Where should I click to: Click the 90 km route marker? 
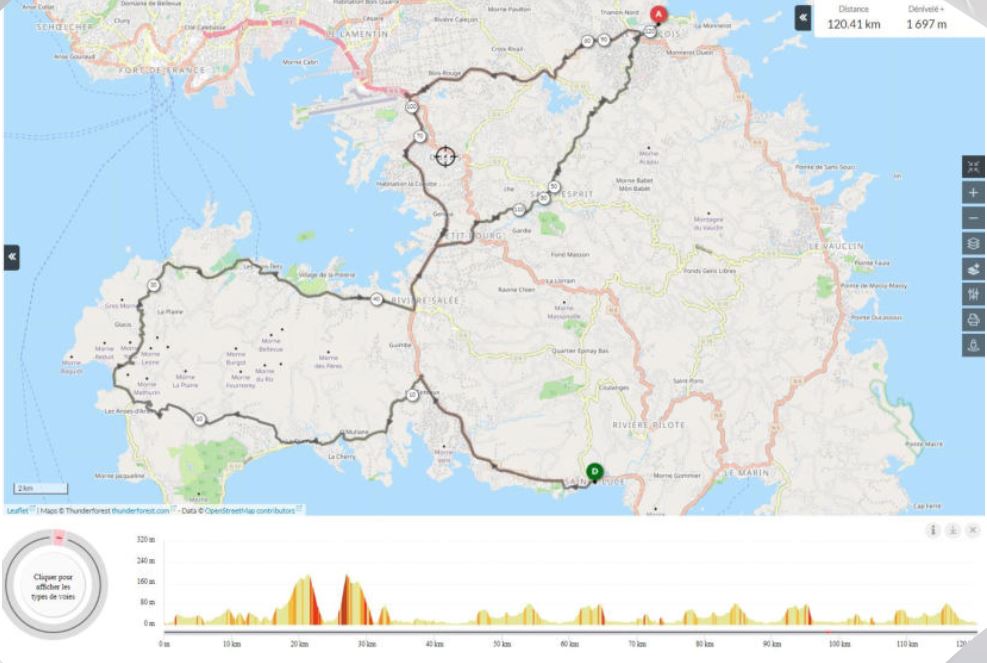pos(604,40)
